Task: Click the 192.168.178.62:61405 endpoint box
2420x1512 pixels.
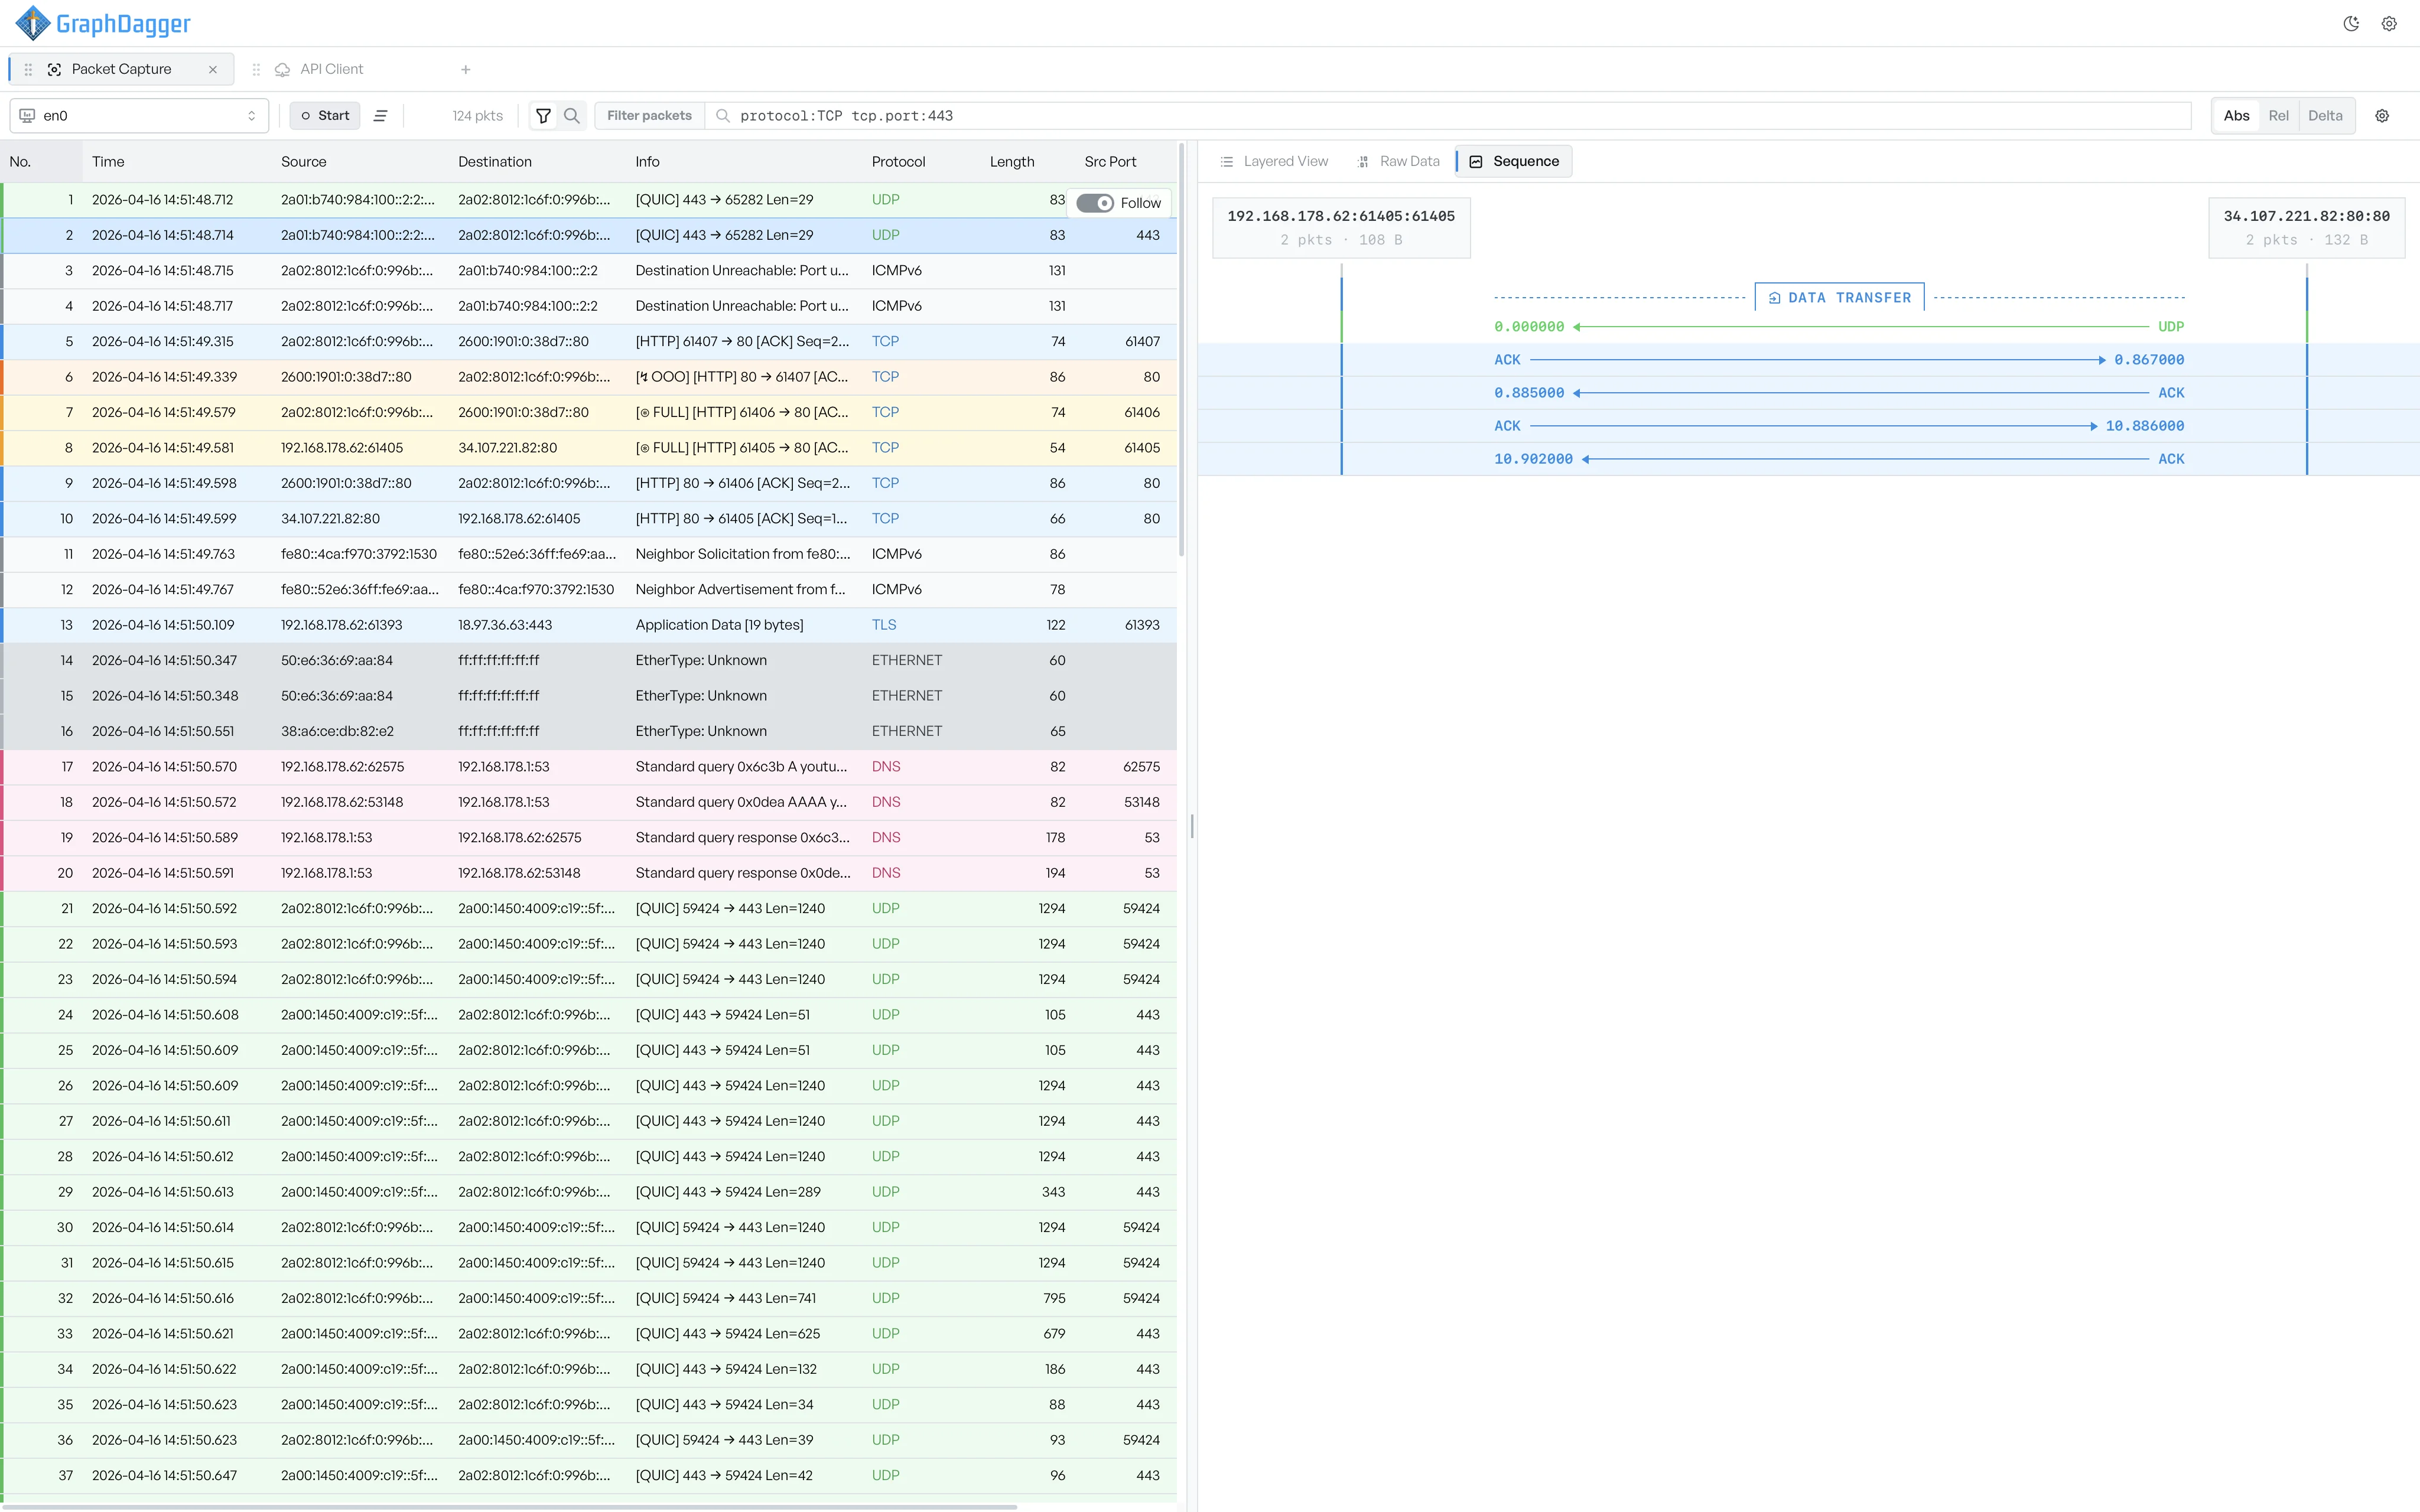Action: pos(1341,228)
